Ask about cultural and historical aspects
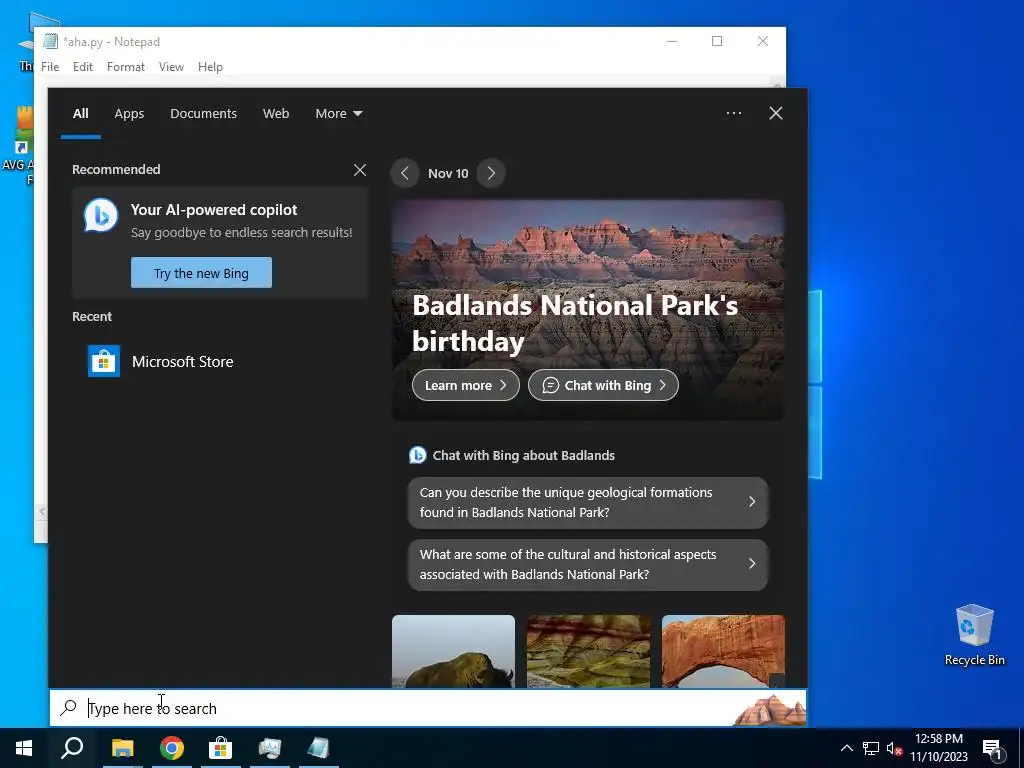Viewport: 1024px width, 768px height. (588, 564)
